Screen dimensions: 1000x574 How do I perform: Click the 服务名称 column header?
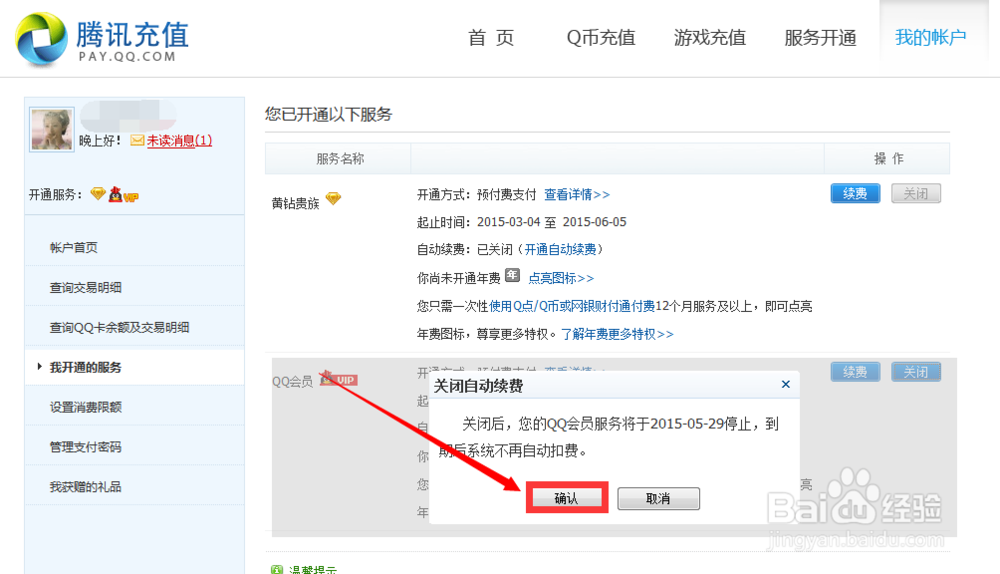pyautogui.click(x=340, y=159)
